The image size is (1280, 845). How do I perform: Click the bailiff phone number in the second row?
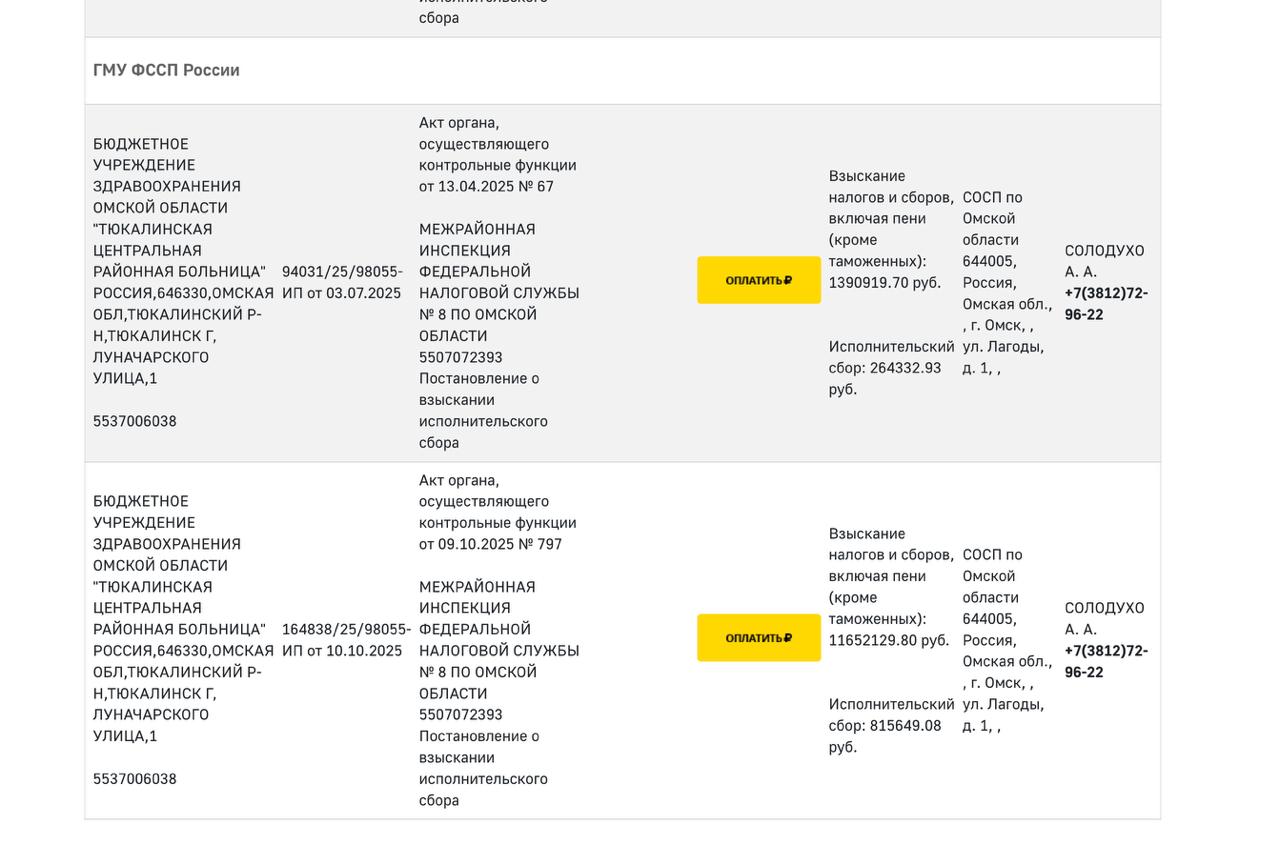click(x=1105, y=661)
